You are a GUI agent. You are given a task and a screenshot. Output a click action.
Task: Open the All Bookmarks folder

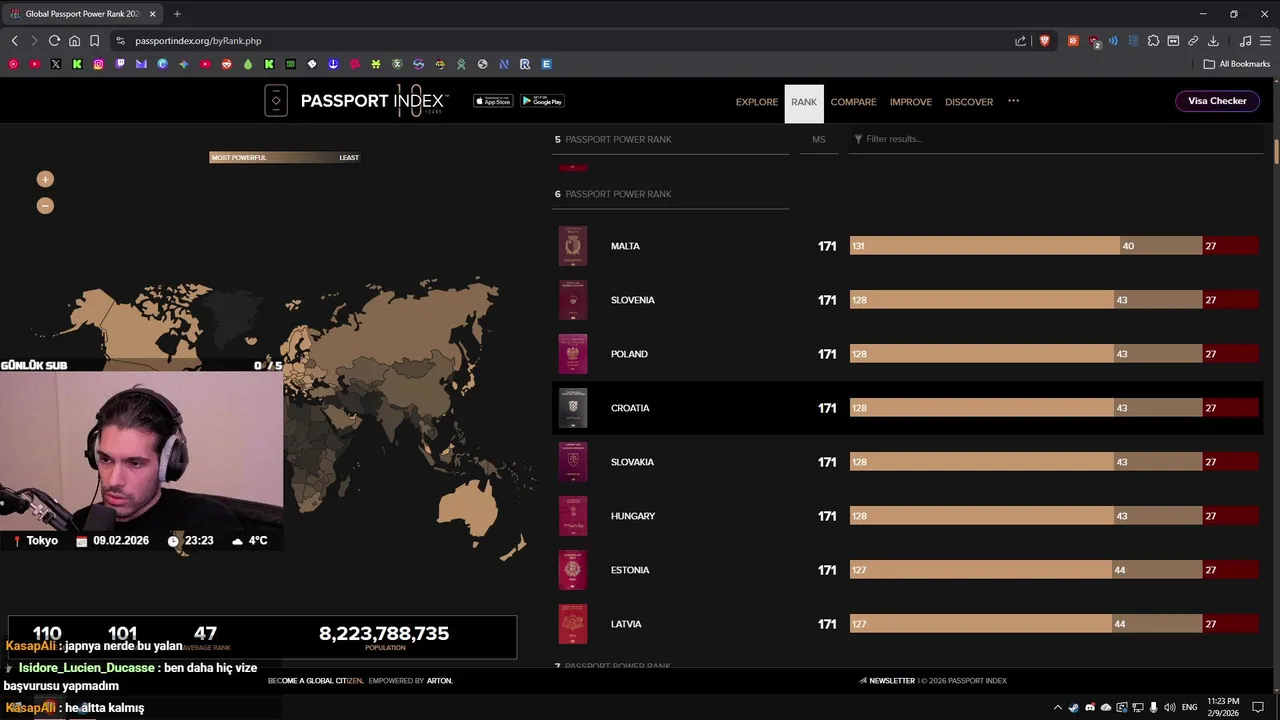coord(1237,64)
